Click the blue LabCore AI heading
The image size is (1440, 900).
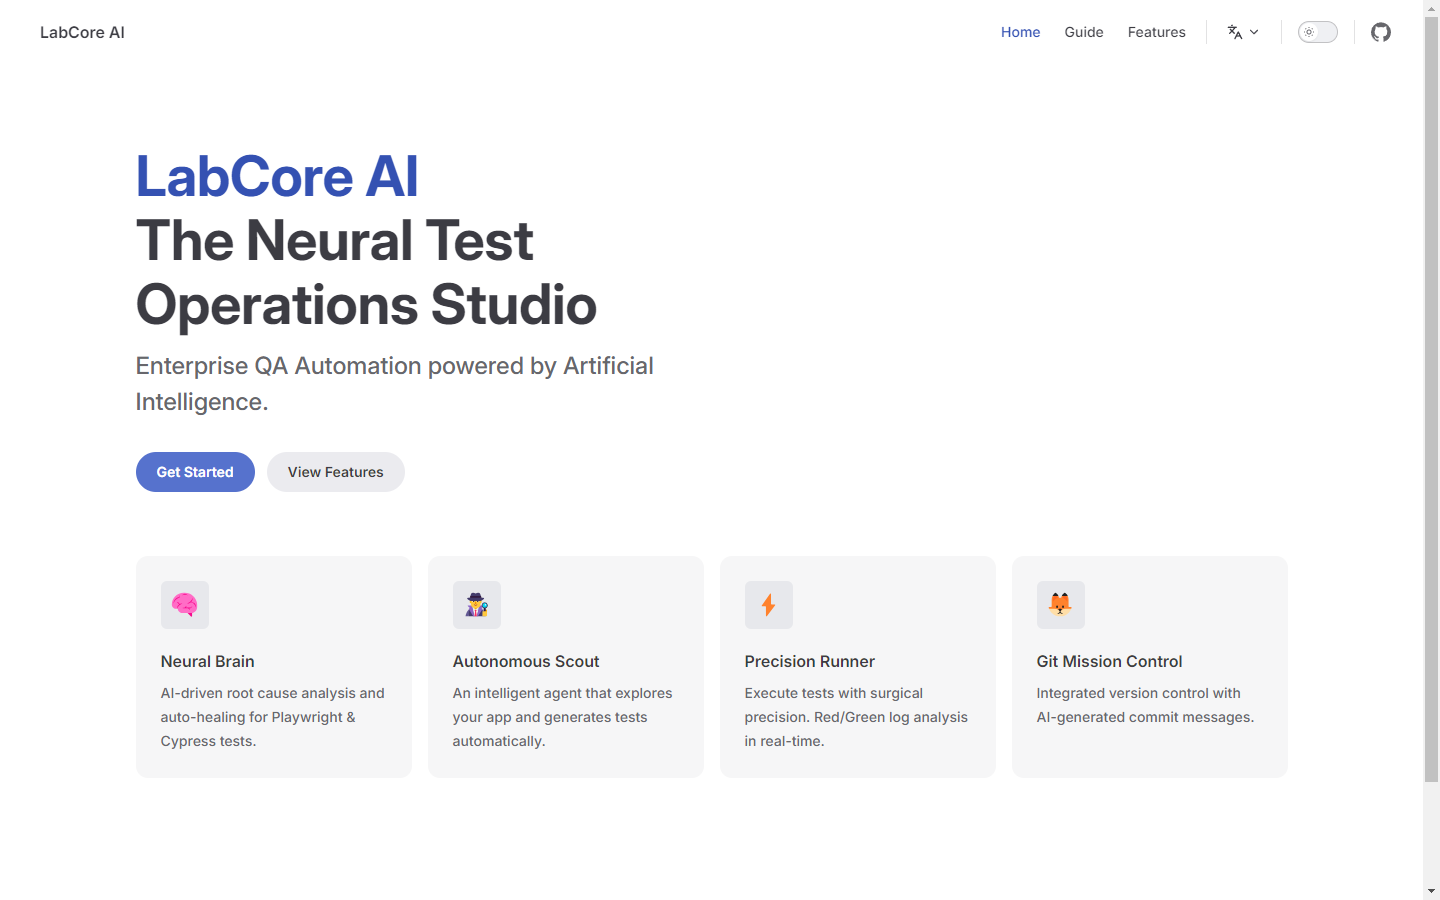pyautogui.click(x=277, y=177)
